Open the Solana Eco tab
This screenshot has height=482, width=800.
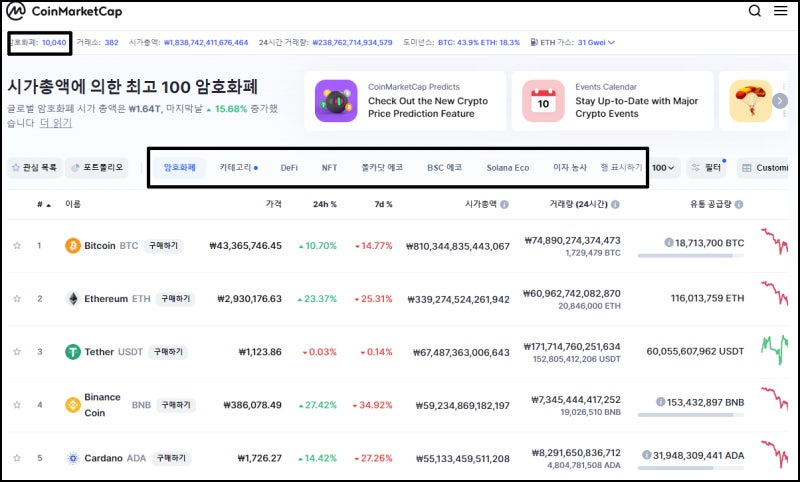pos(508,167)
